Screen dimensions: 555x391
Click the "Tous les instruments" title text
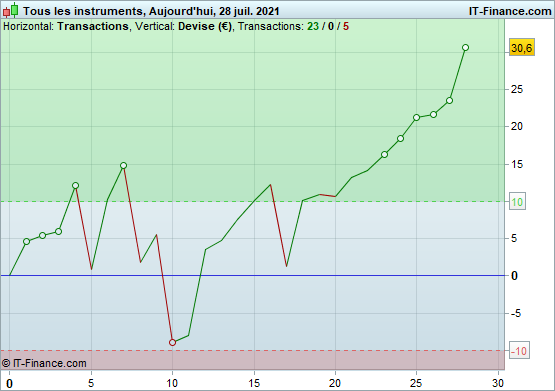point(83,11)
